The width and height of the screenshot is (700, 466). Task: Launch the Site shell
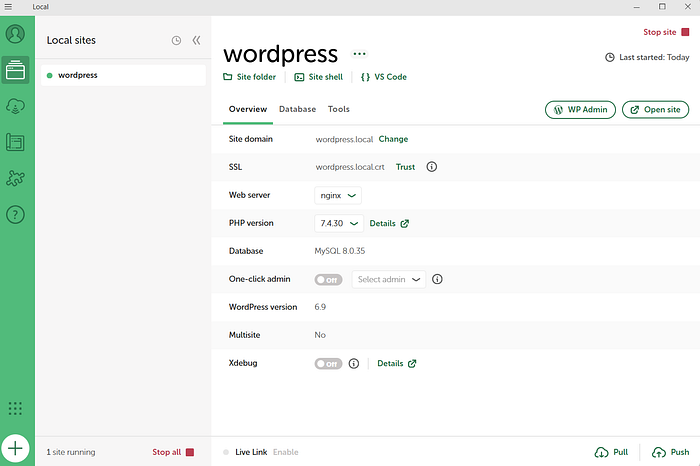pos(318,77)
